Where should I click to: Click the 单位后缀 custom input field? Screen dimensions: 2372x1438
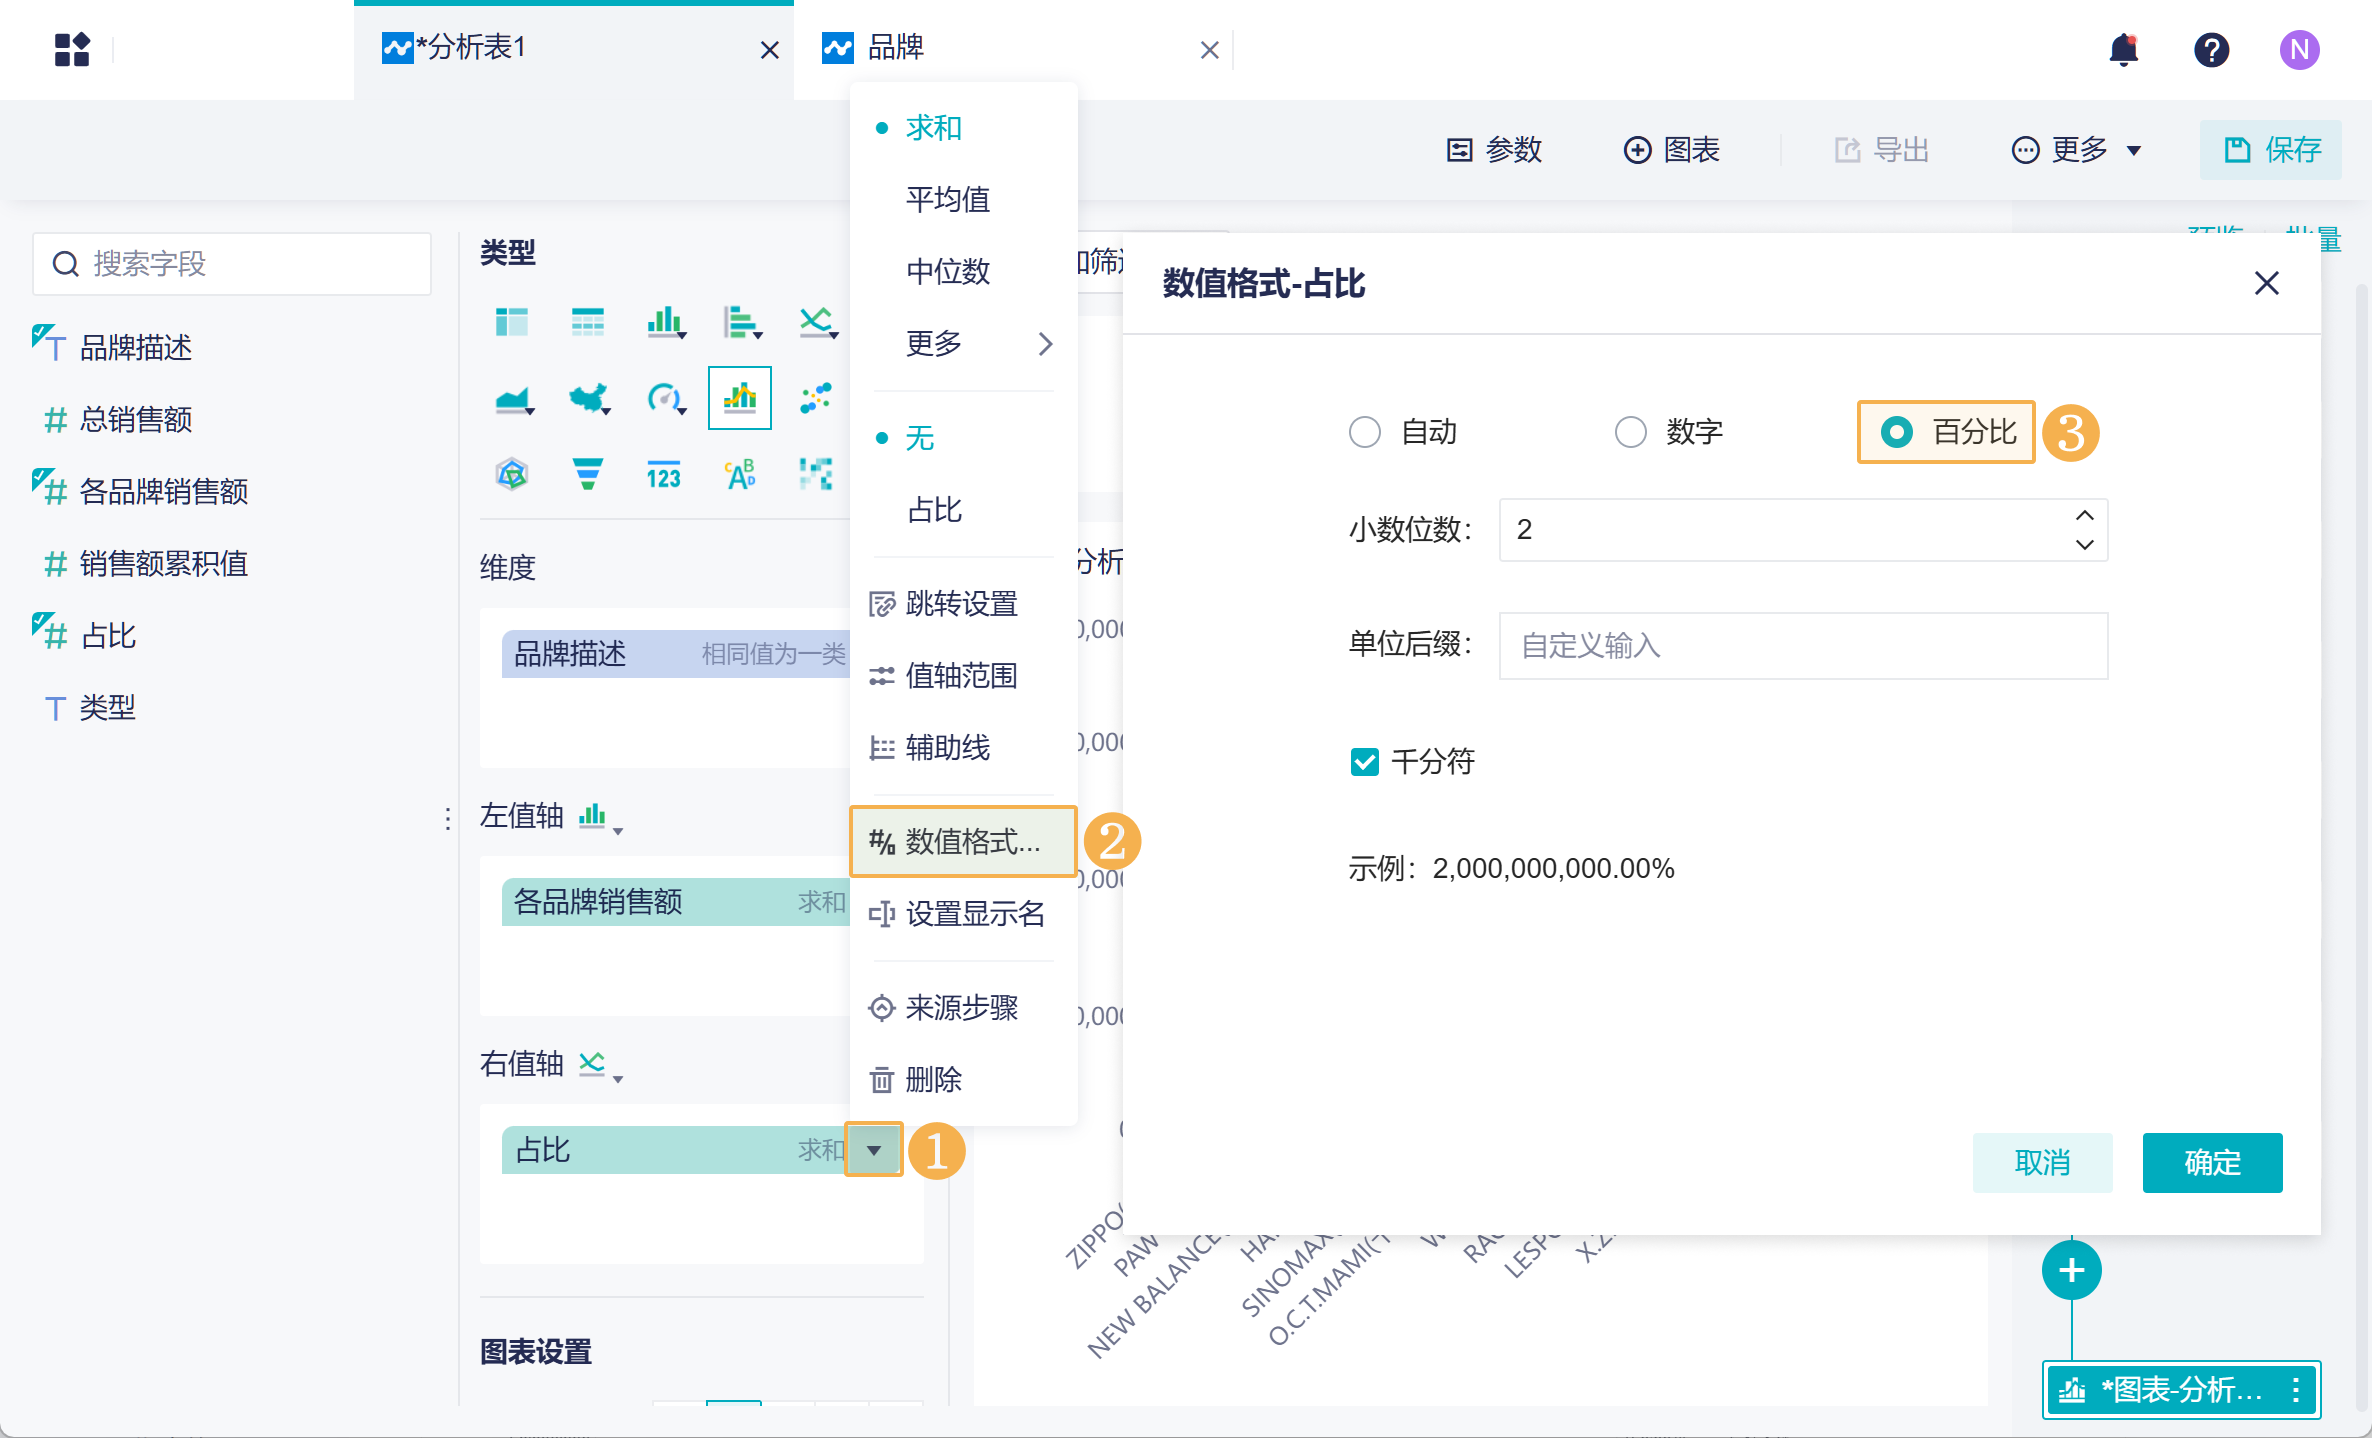pos(1802,646)
